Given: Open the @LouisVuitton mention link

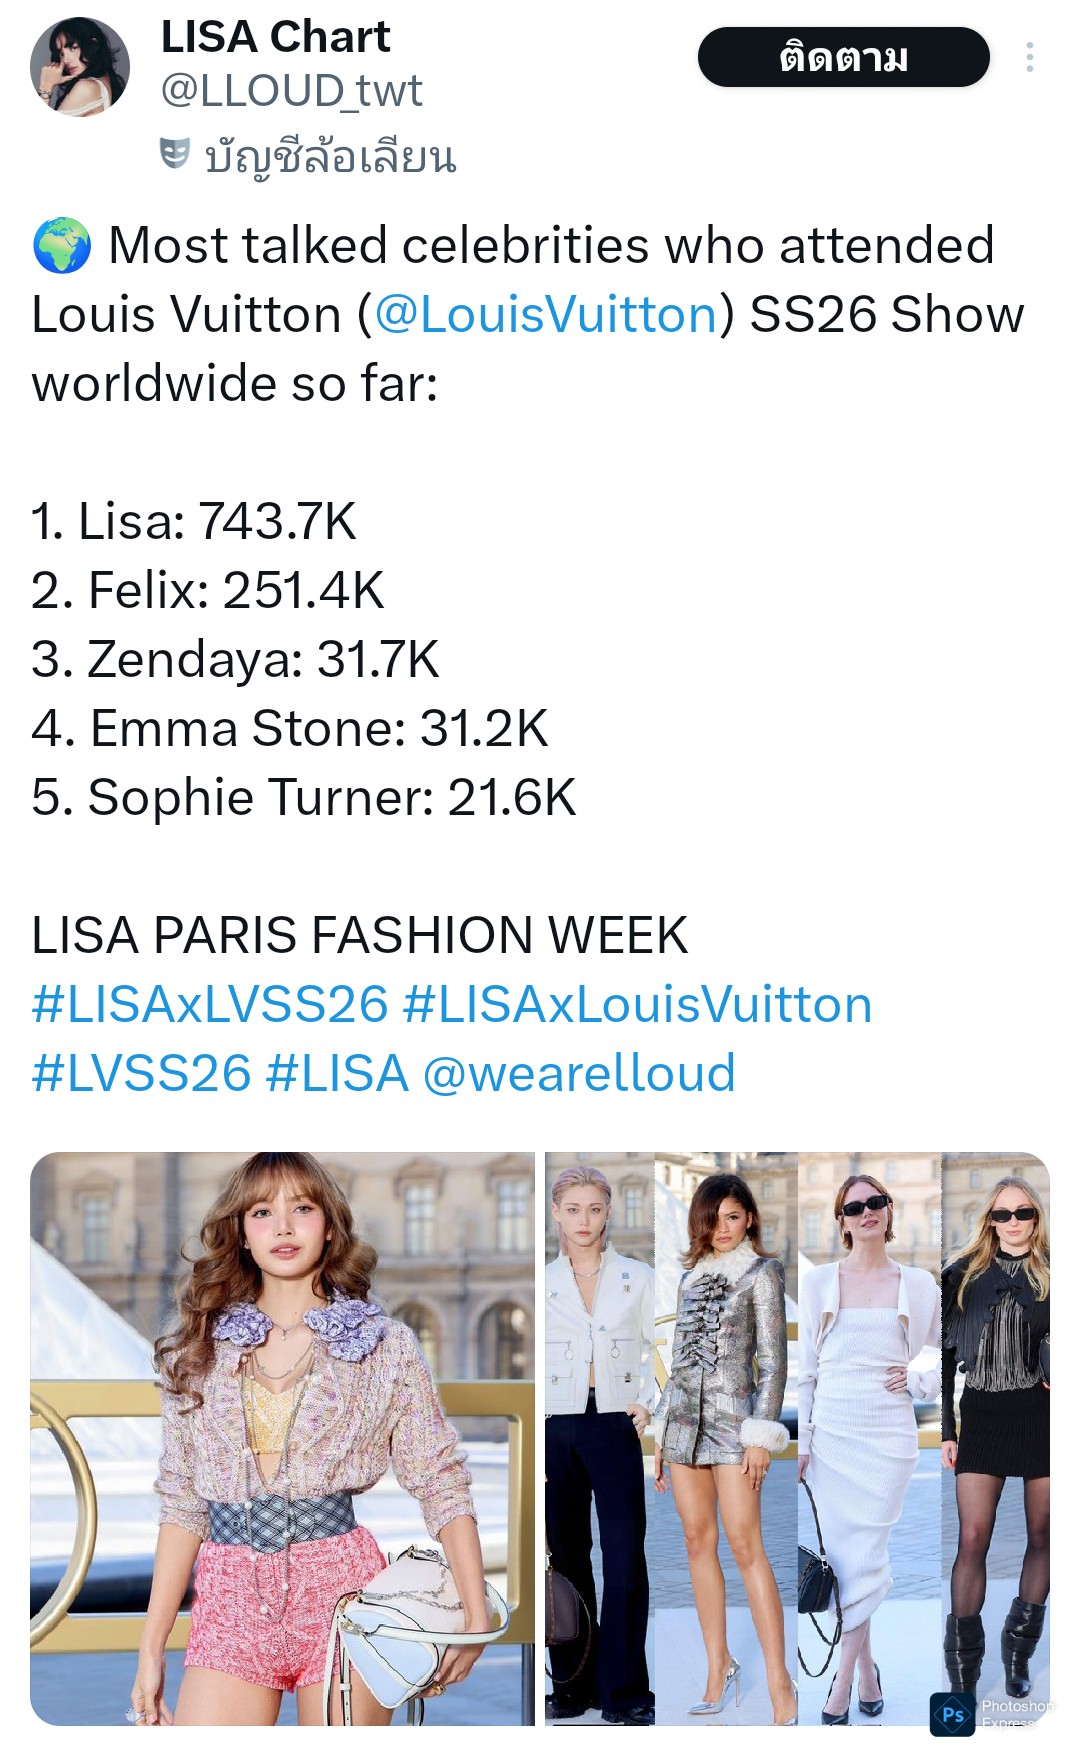Looking at the screenshot, I should pos(545,315).
